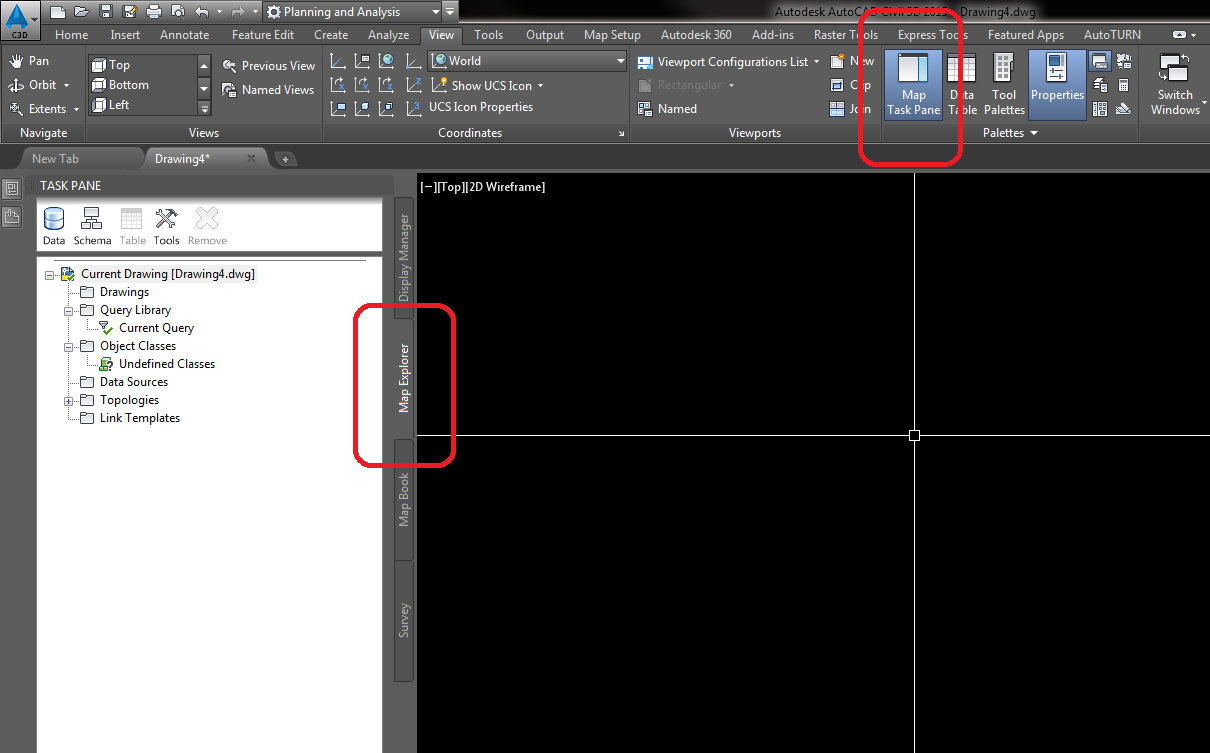Switch to the Display Manager side tab
This screenshot has height=753, width=1210.
coord(404,257)
